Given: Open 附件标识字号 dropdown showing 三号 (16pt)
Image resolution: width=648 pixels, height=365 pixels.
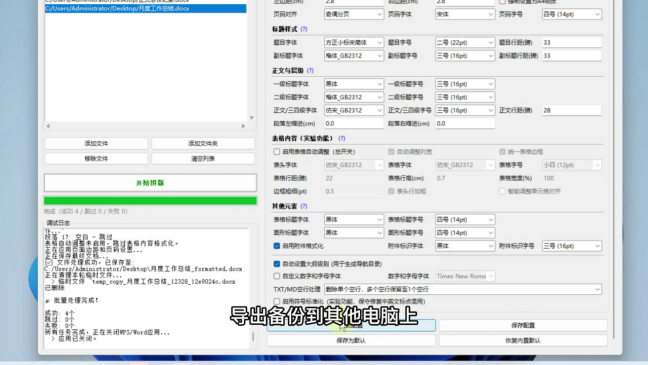Looking at the screenshot, I should click(x=572, y=246).
